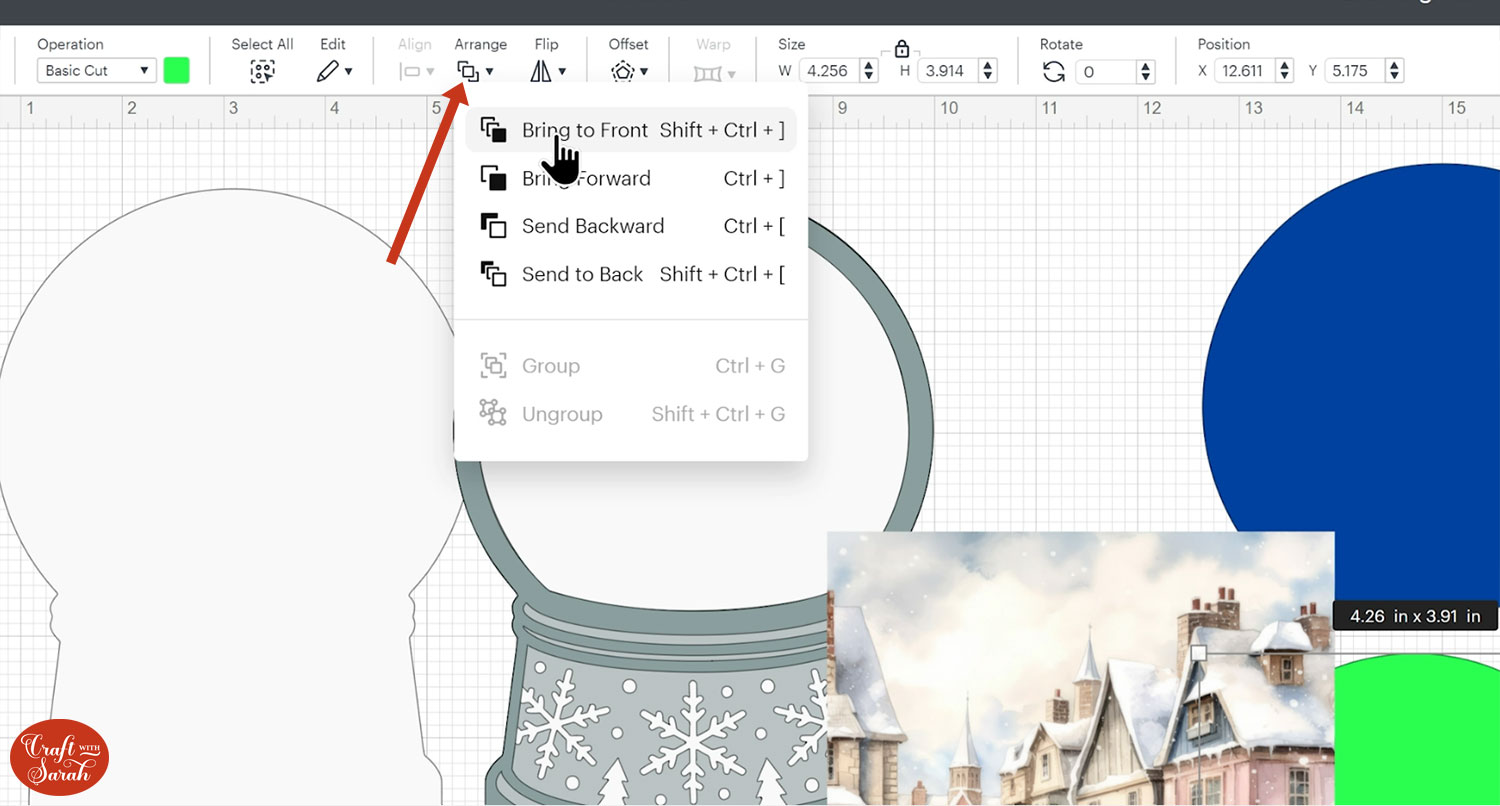Click the Craft with Sarah logo
1500x806 pixels.
tap(59, 757)
